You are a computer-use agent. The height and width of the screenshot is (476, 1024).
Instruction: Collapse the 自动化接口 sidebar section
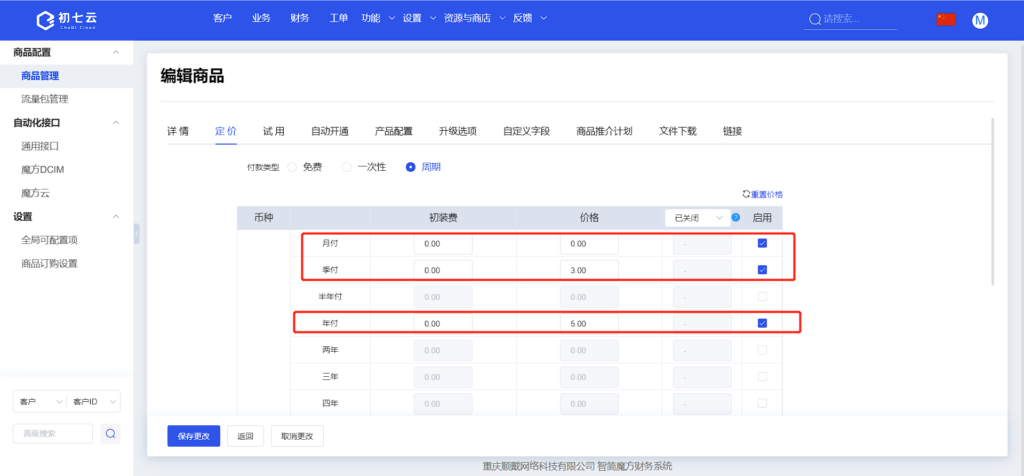pyautogui.click(x=116, y=123)
